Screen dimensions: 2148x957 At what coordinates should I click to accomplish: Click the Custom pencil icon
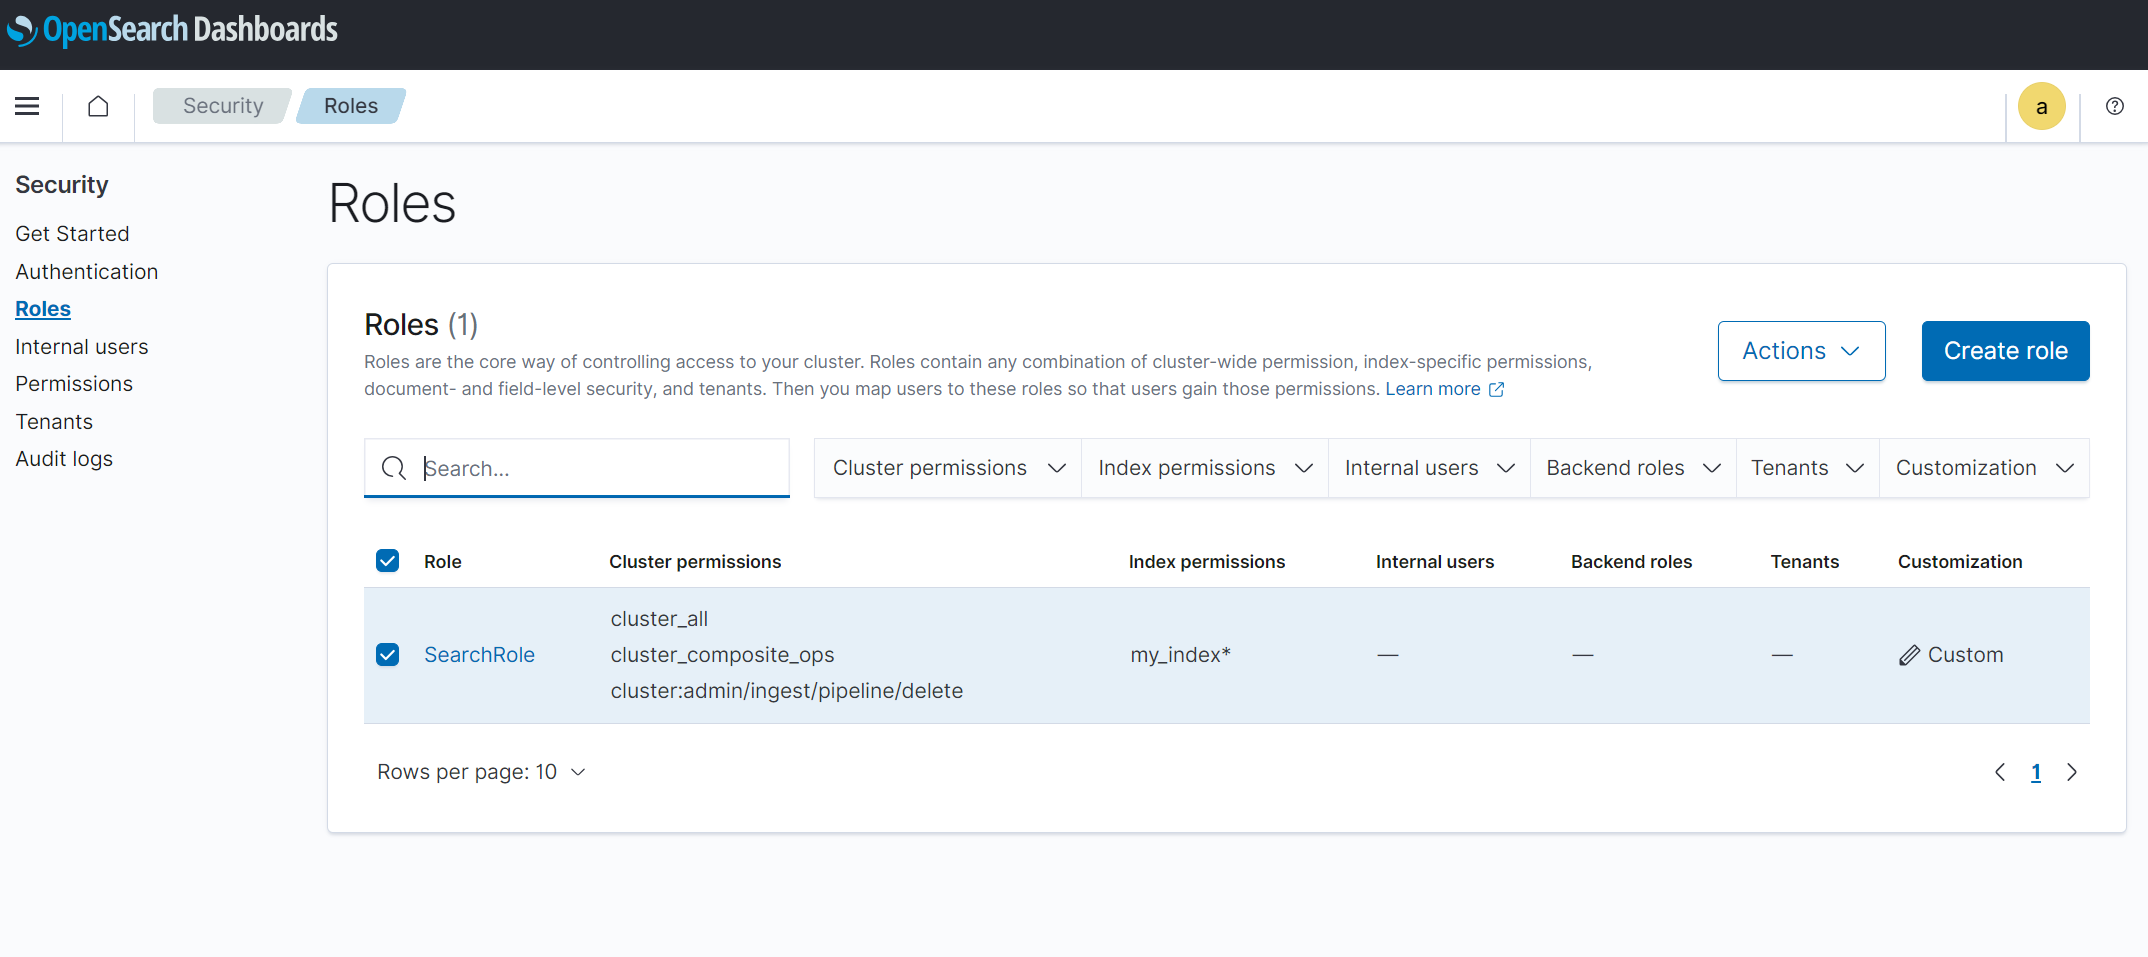(x=1909, y=655)
